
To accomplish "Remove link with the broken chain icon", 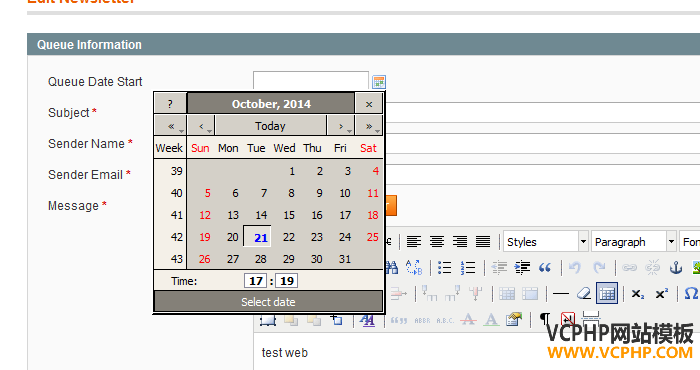I will [x=653, y=268].
